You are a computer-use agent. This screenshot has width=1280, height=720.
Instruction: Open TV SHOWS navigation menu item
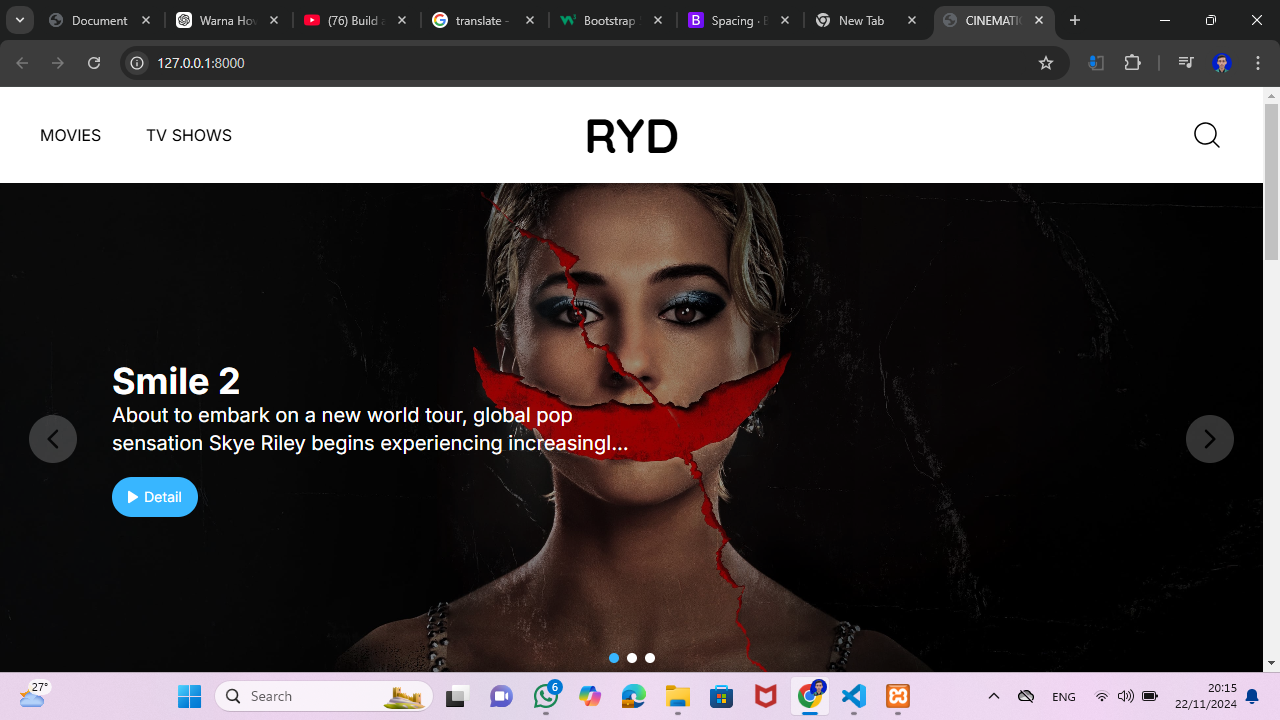(x=189, y=135)
